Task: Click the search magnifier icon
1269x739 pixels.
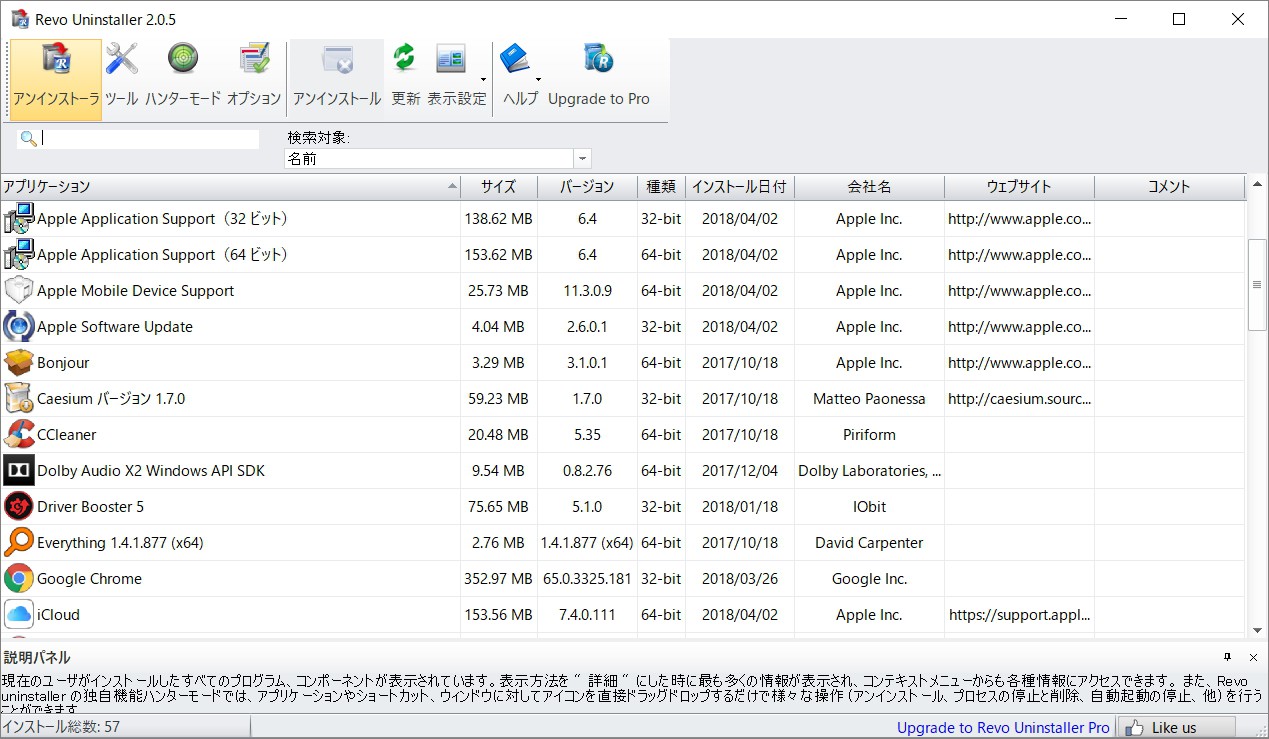Action: tap(29, 139)
